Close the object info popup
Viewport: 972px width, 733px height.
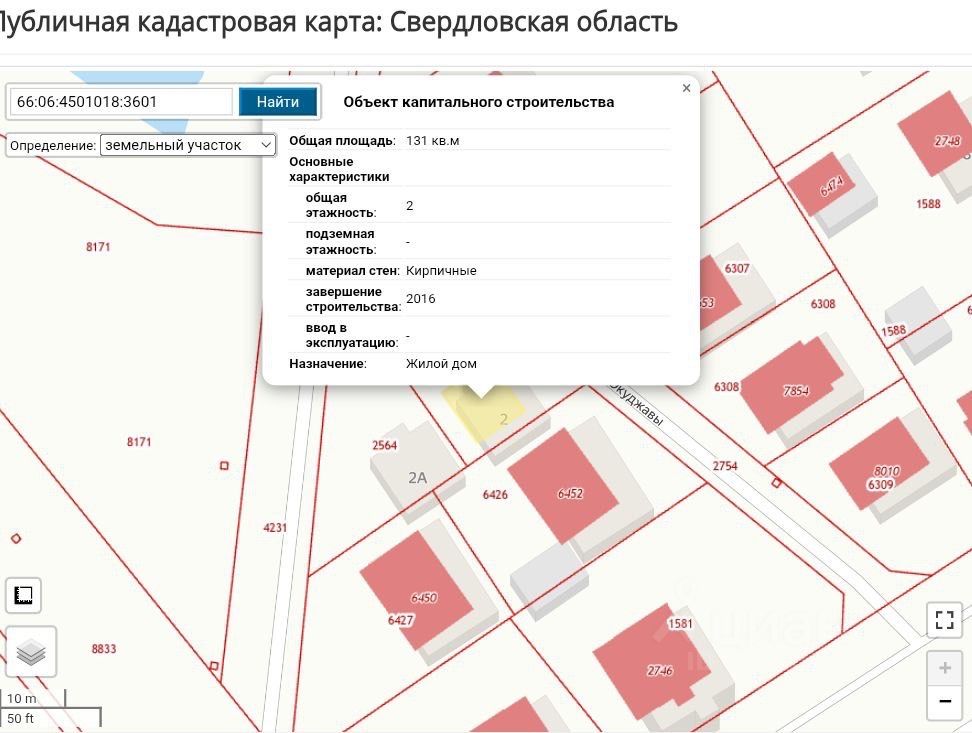click(686, 88)
